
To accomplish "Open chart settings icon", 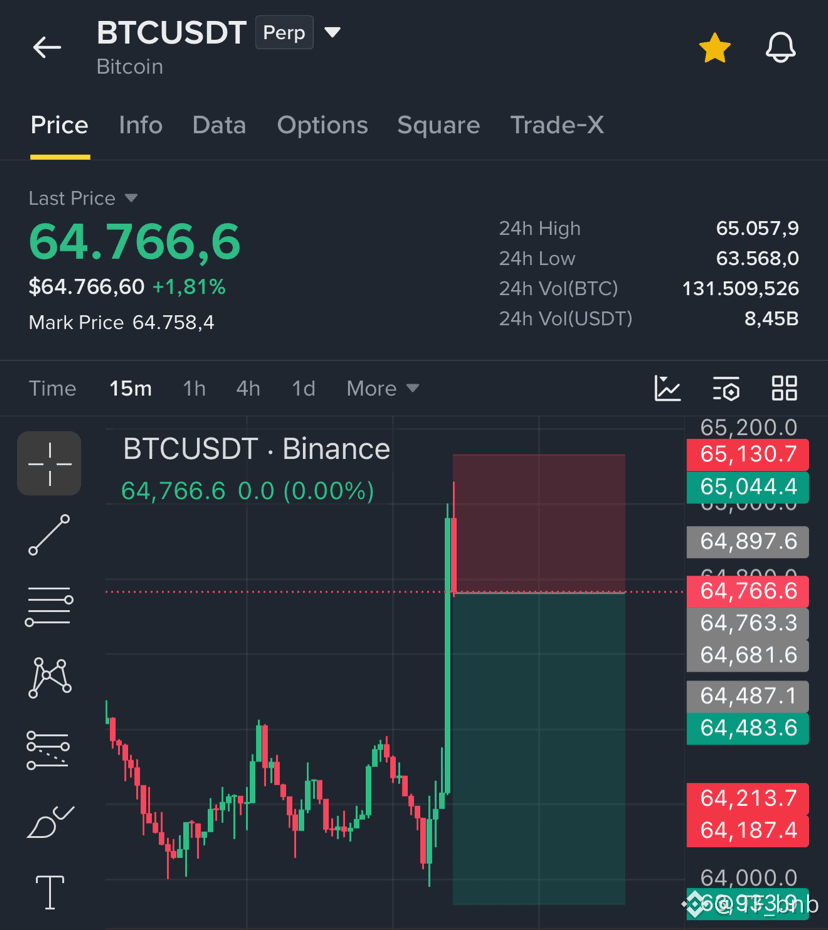I will pyautogui.click(x=726, y=388).
